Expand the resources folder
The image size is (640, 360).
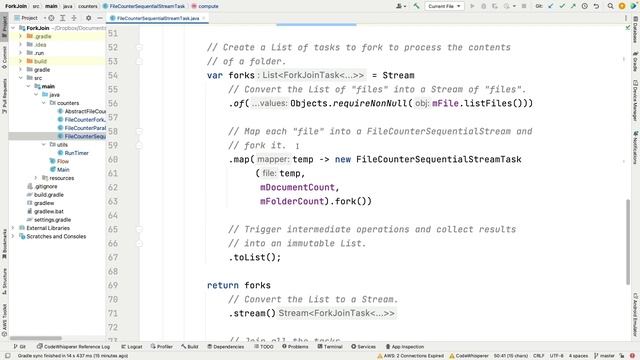click(x=36, y=178)
